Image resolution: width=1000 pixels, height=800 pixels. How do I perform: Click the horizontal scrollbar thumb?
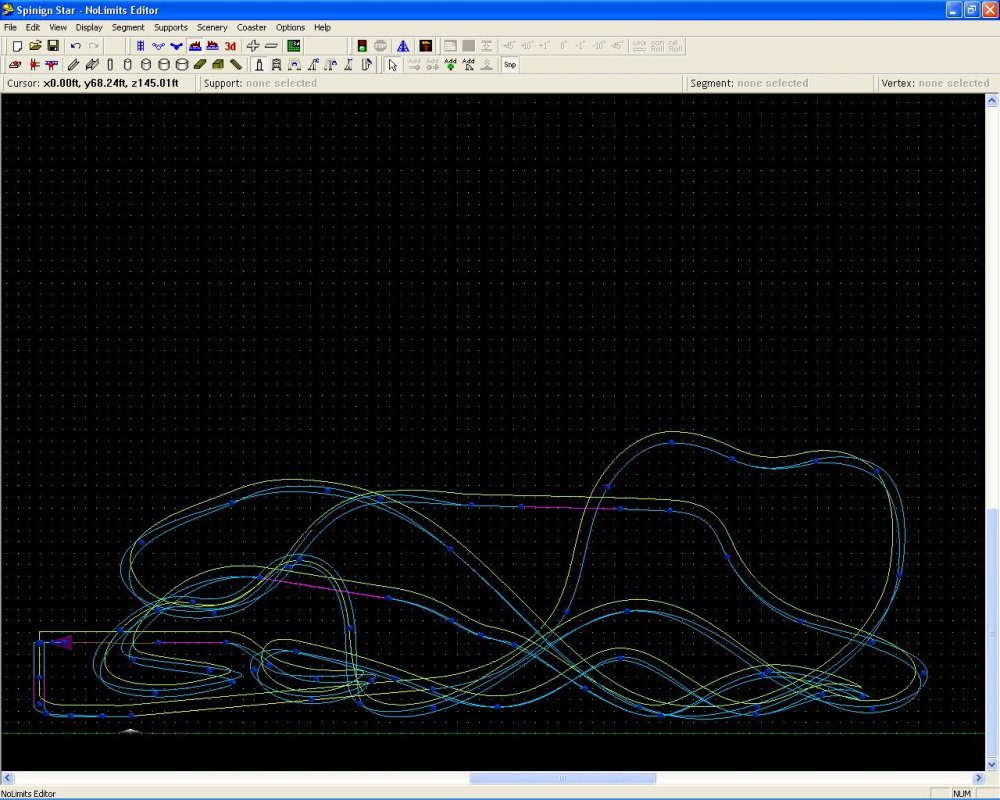click(x=563, y=778)
